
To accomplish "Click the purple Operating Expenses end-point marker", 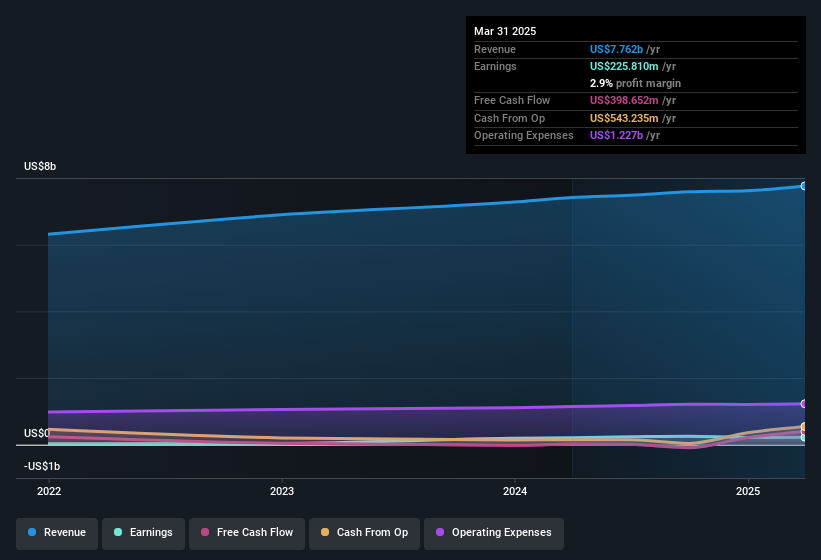I will (x=804, y=404).
